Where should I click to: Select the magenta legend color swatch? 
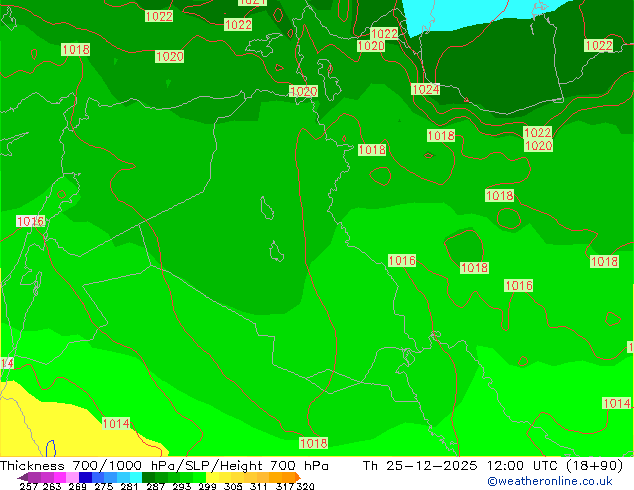(59, 477)
